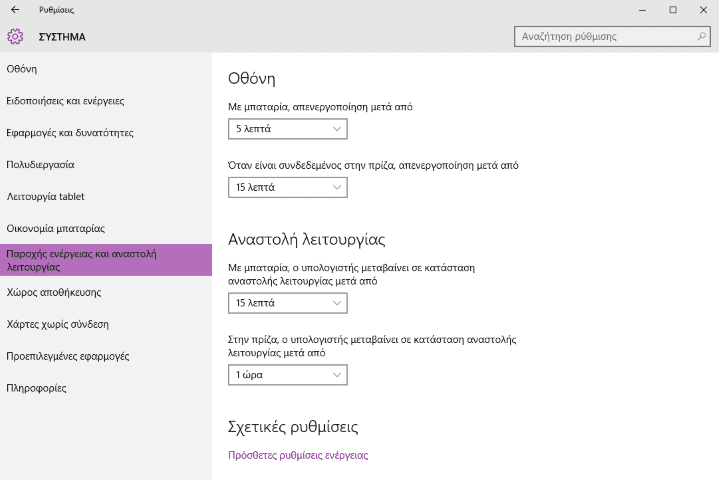The width and height of the screenshot is (719, 480).
Task: Open Πρόσθετες ρυθμίσεις ενέργειας link
Action: point(298,455)
